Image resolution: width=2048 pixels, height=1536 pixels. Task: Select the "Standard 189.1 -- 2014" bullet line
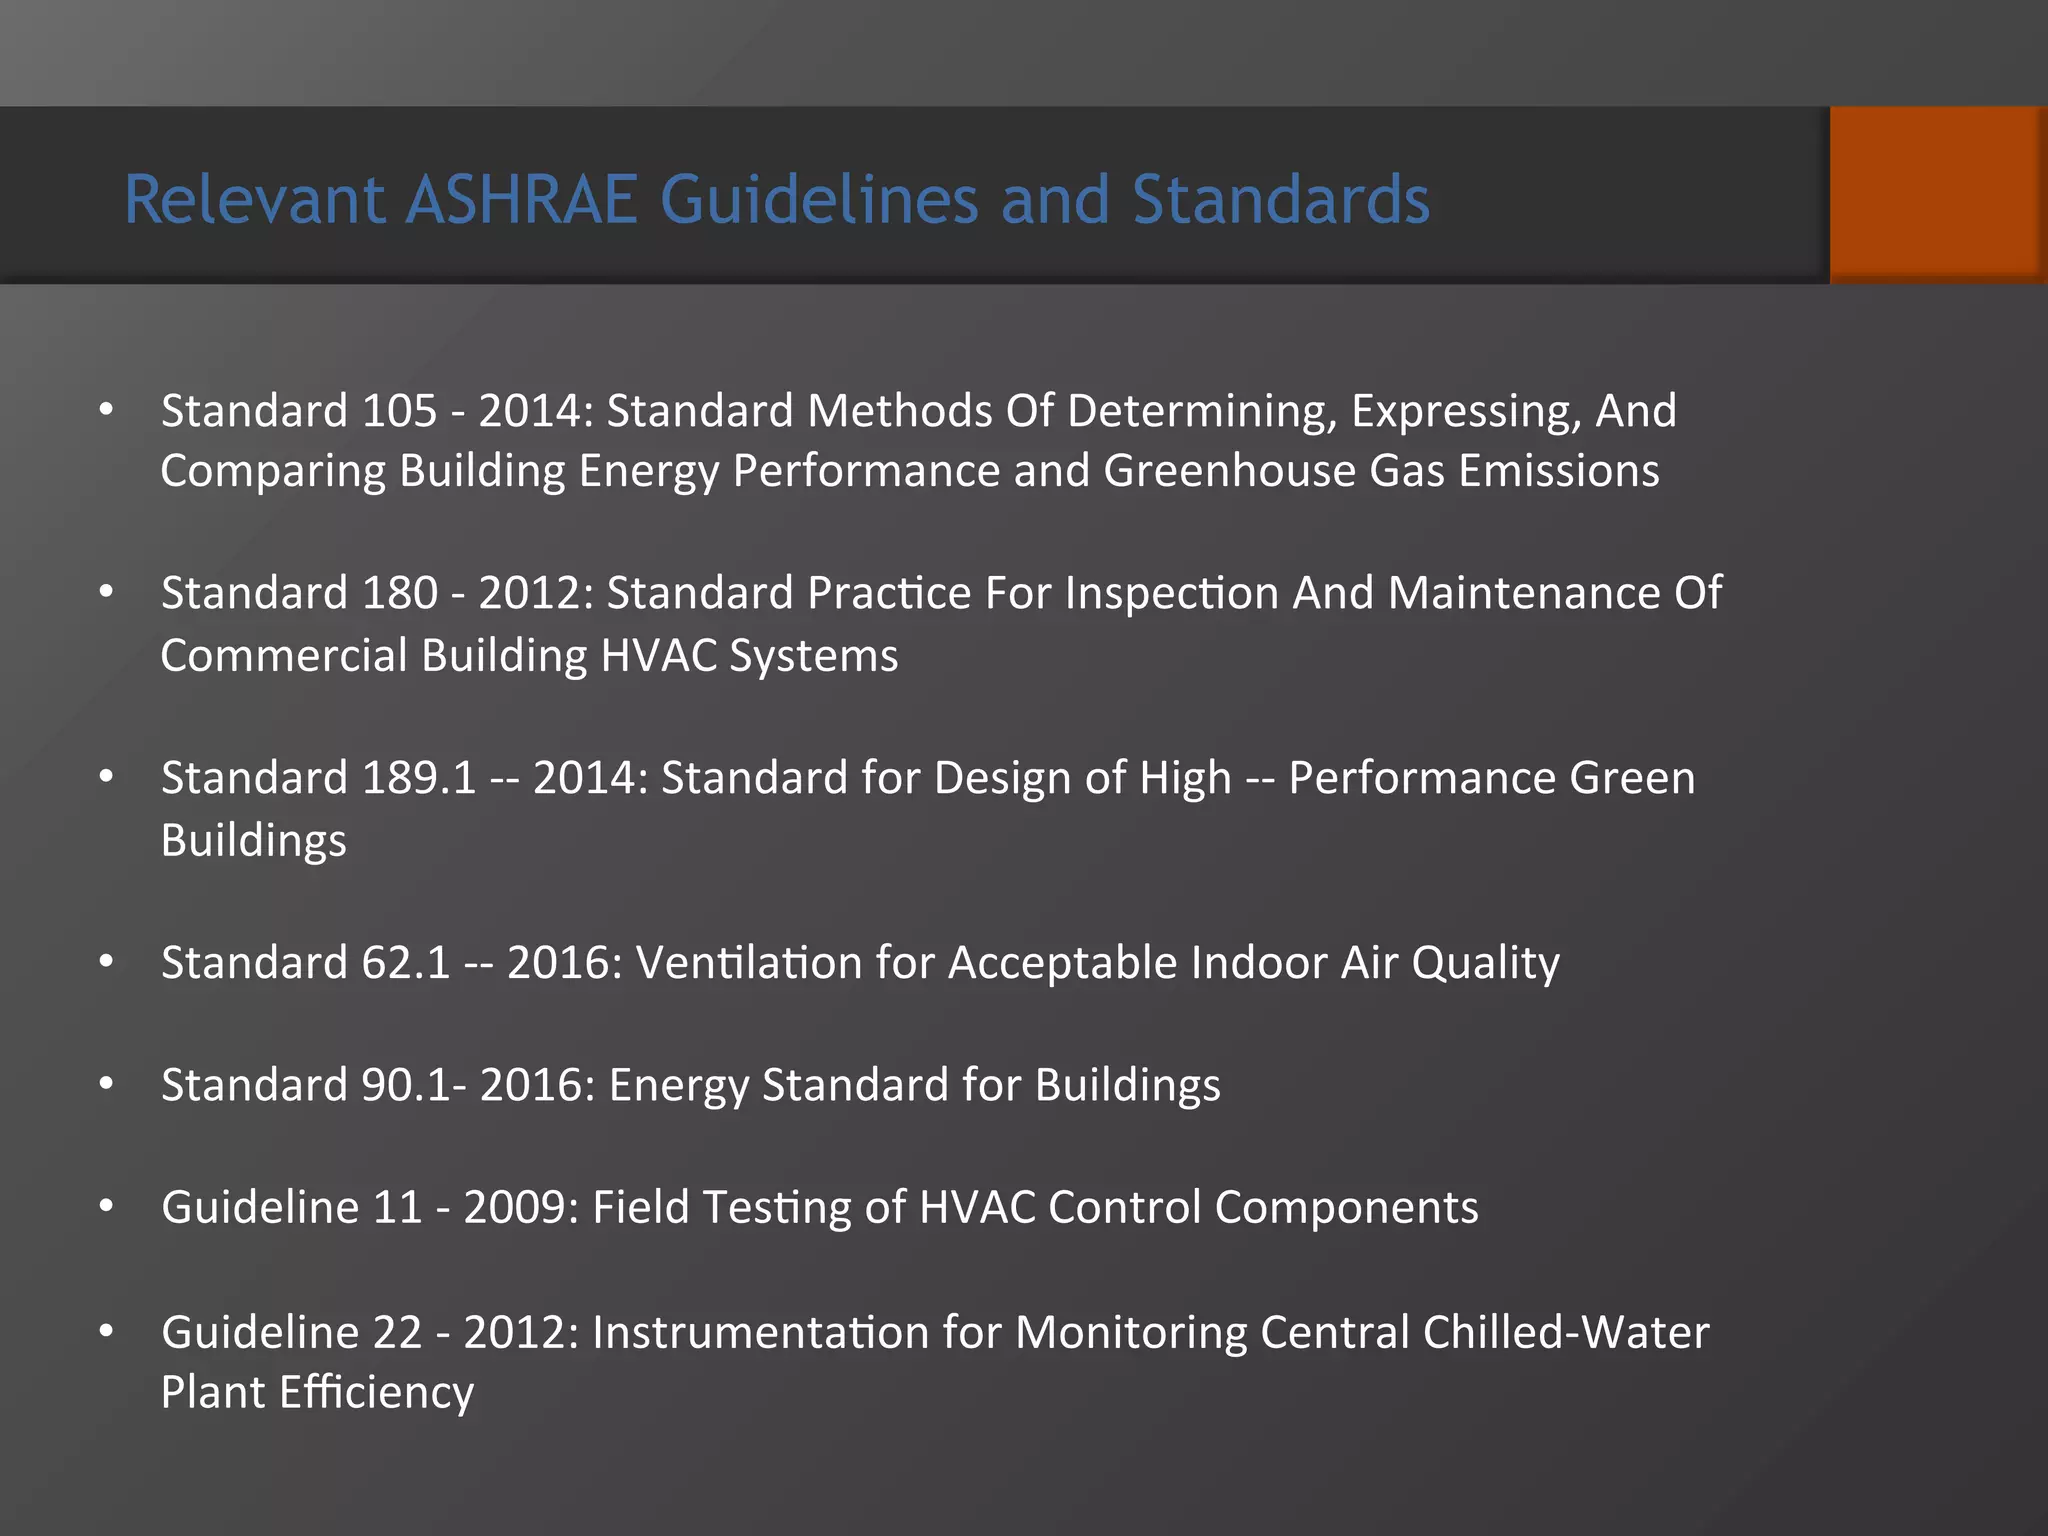click(x=928, y=778)
